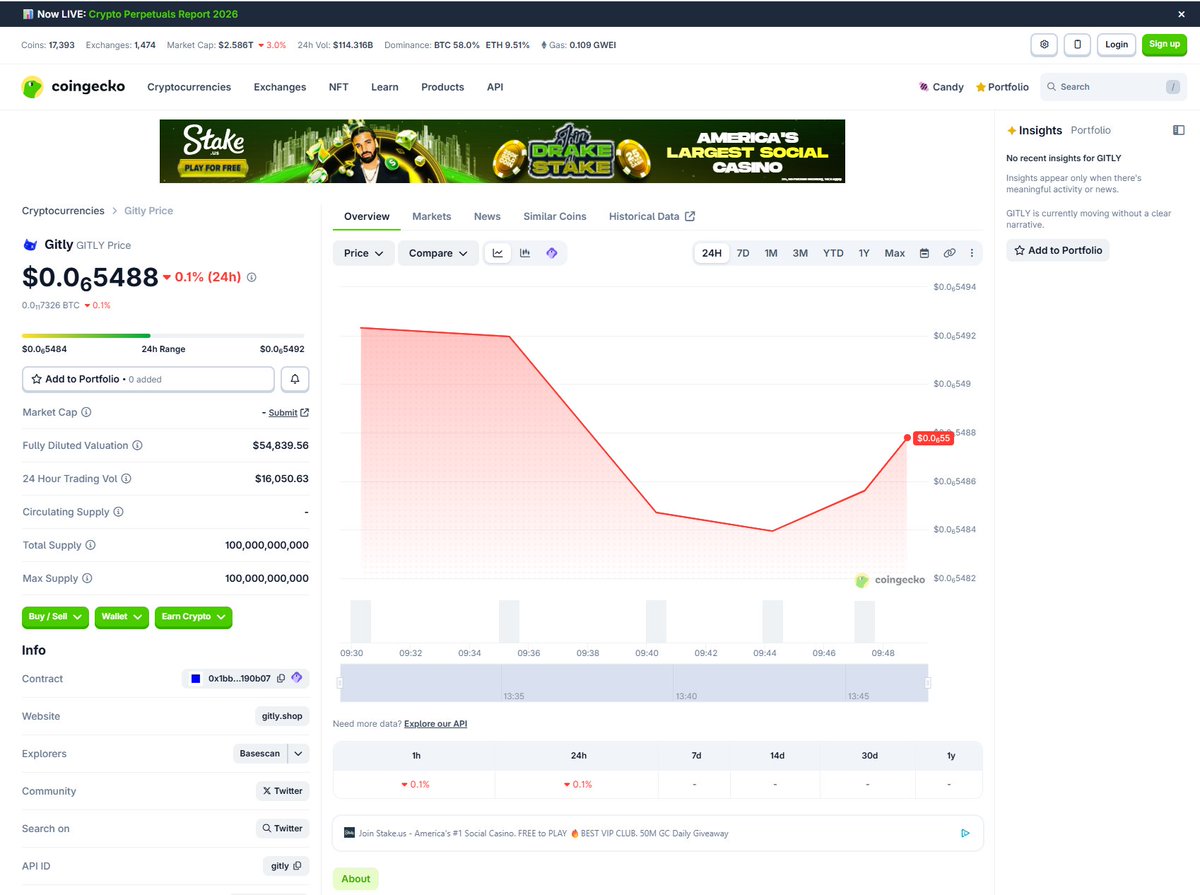This screenshot has width=1200, height=895.
Task: Expand the Wallet dropdown
Action: (x=122, y=617)
